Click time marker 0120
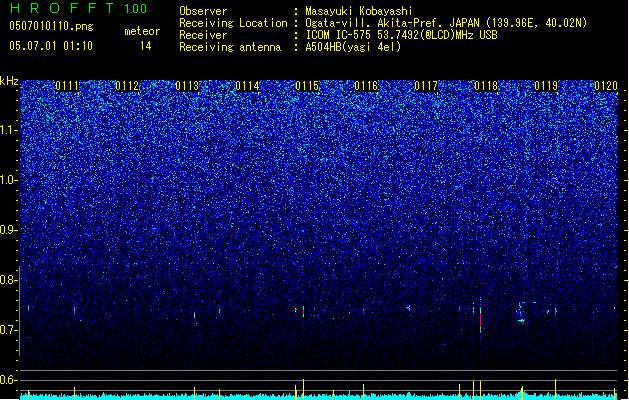 [x=606, y=86]
